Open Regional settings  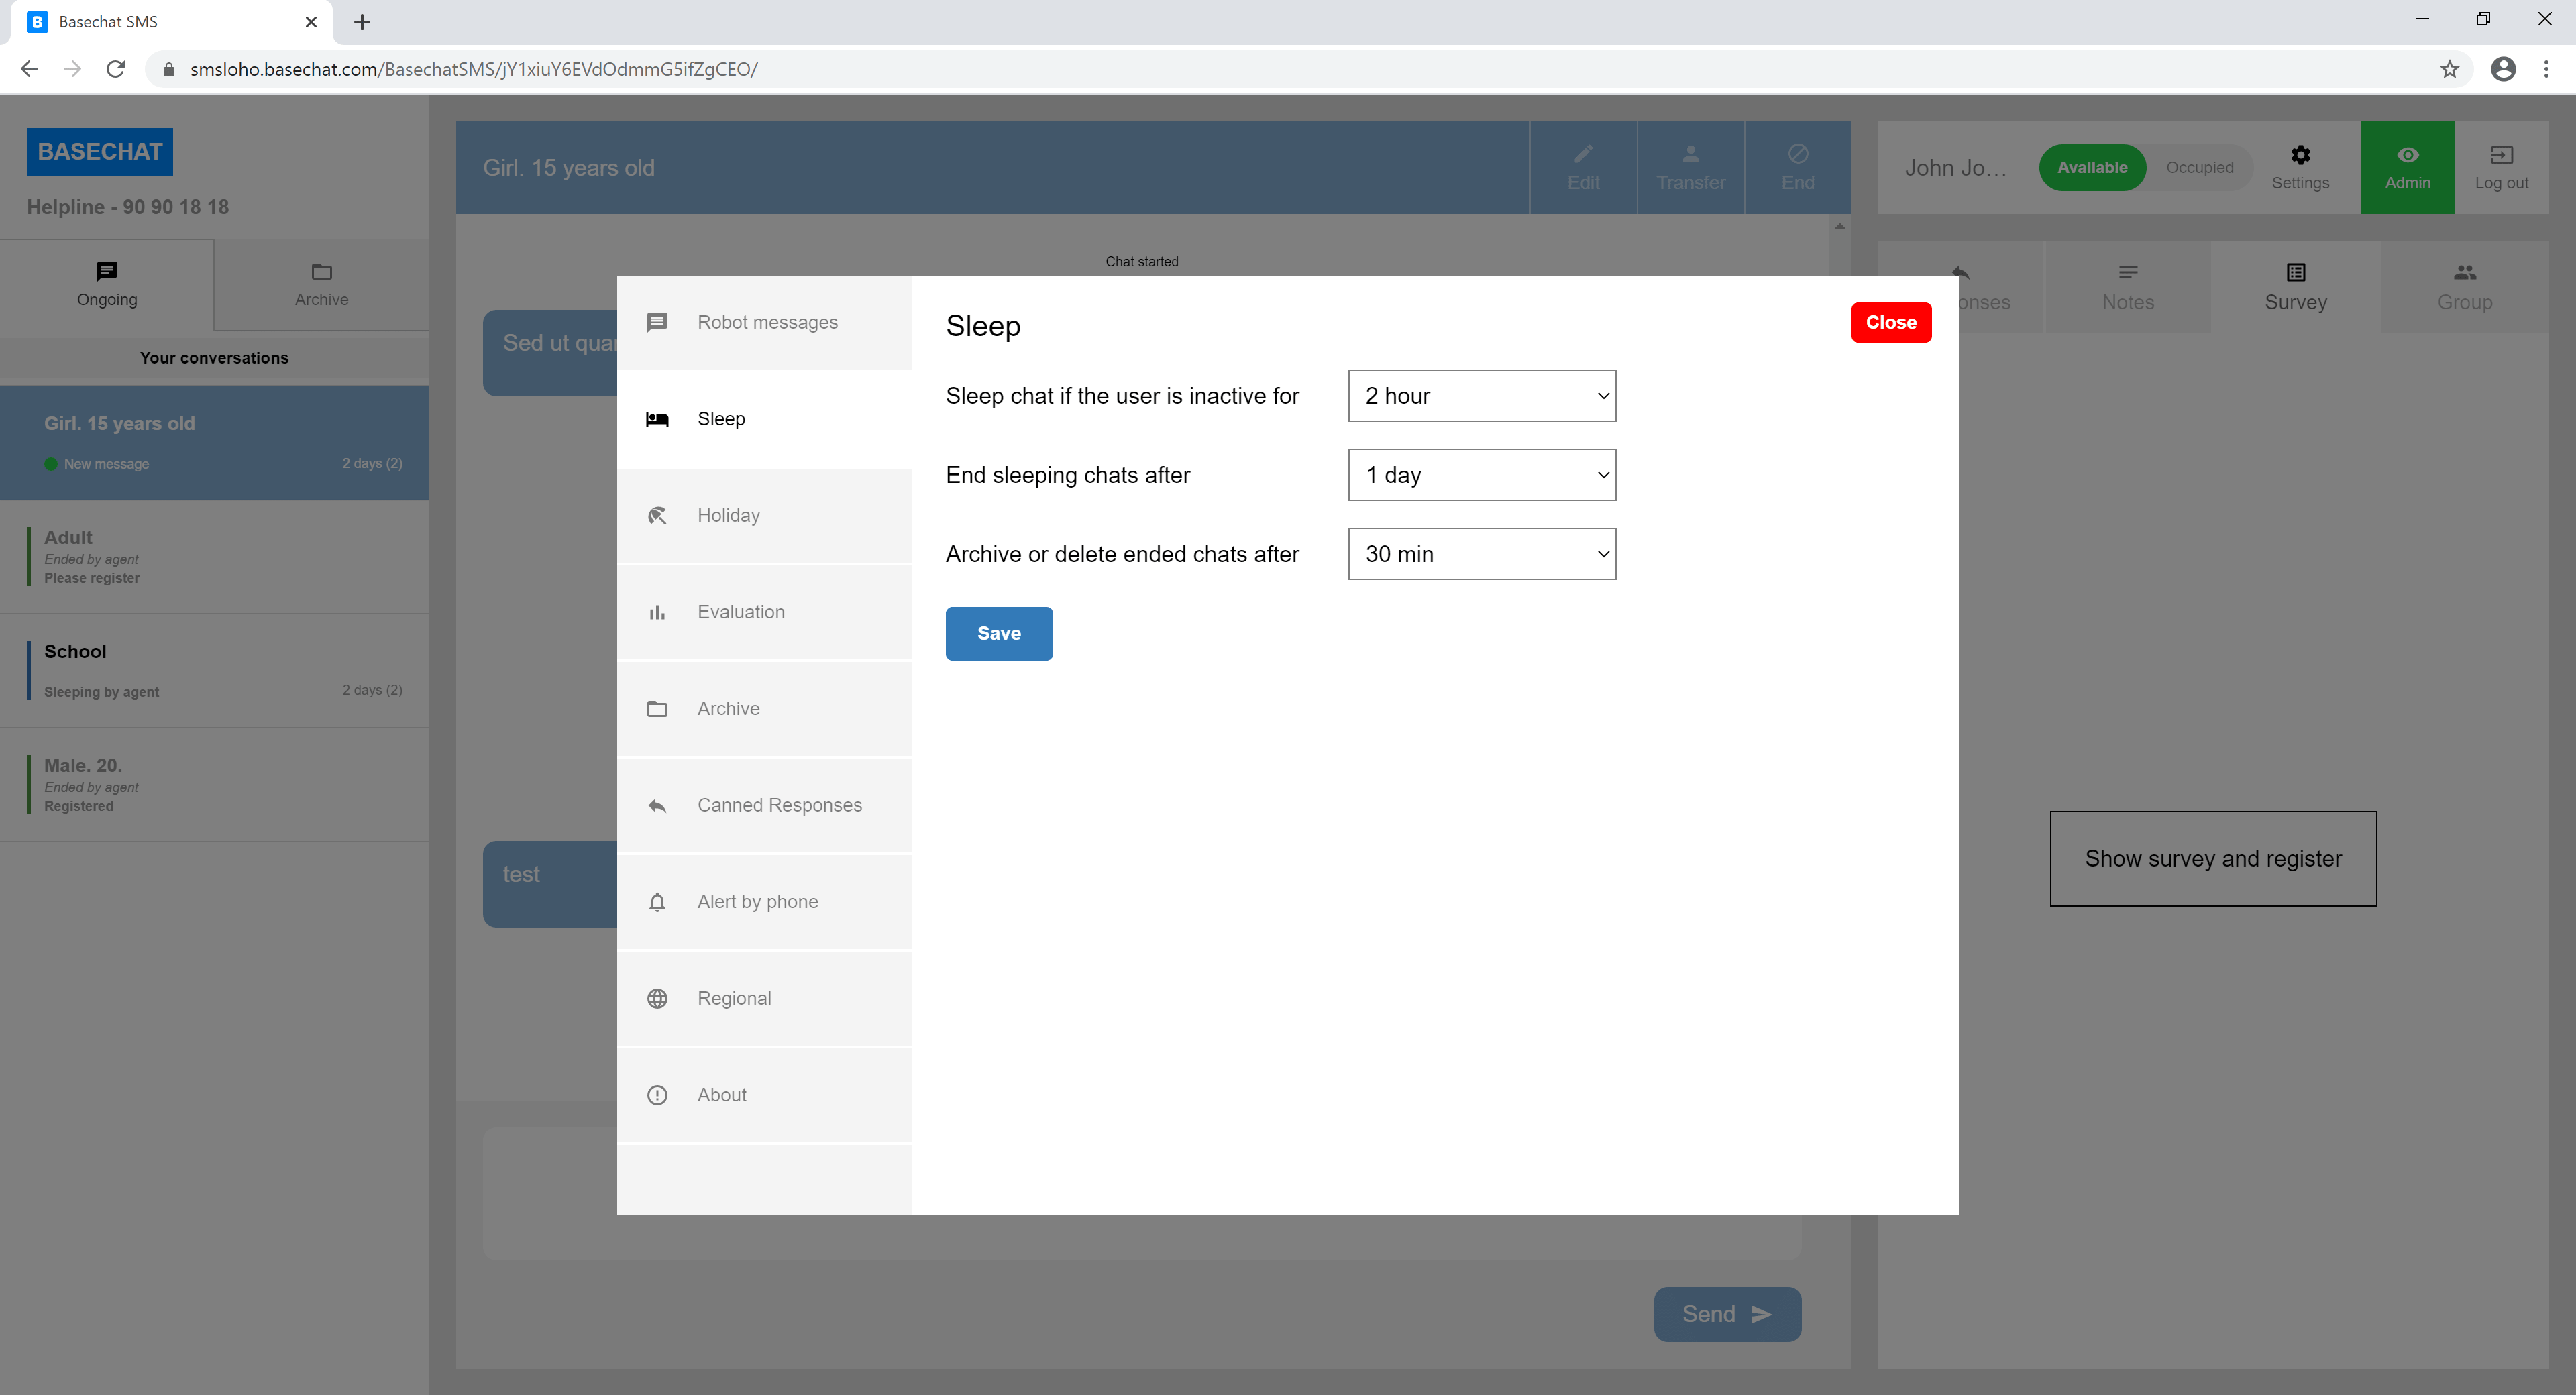point(765,999)
